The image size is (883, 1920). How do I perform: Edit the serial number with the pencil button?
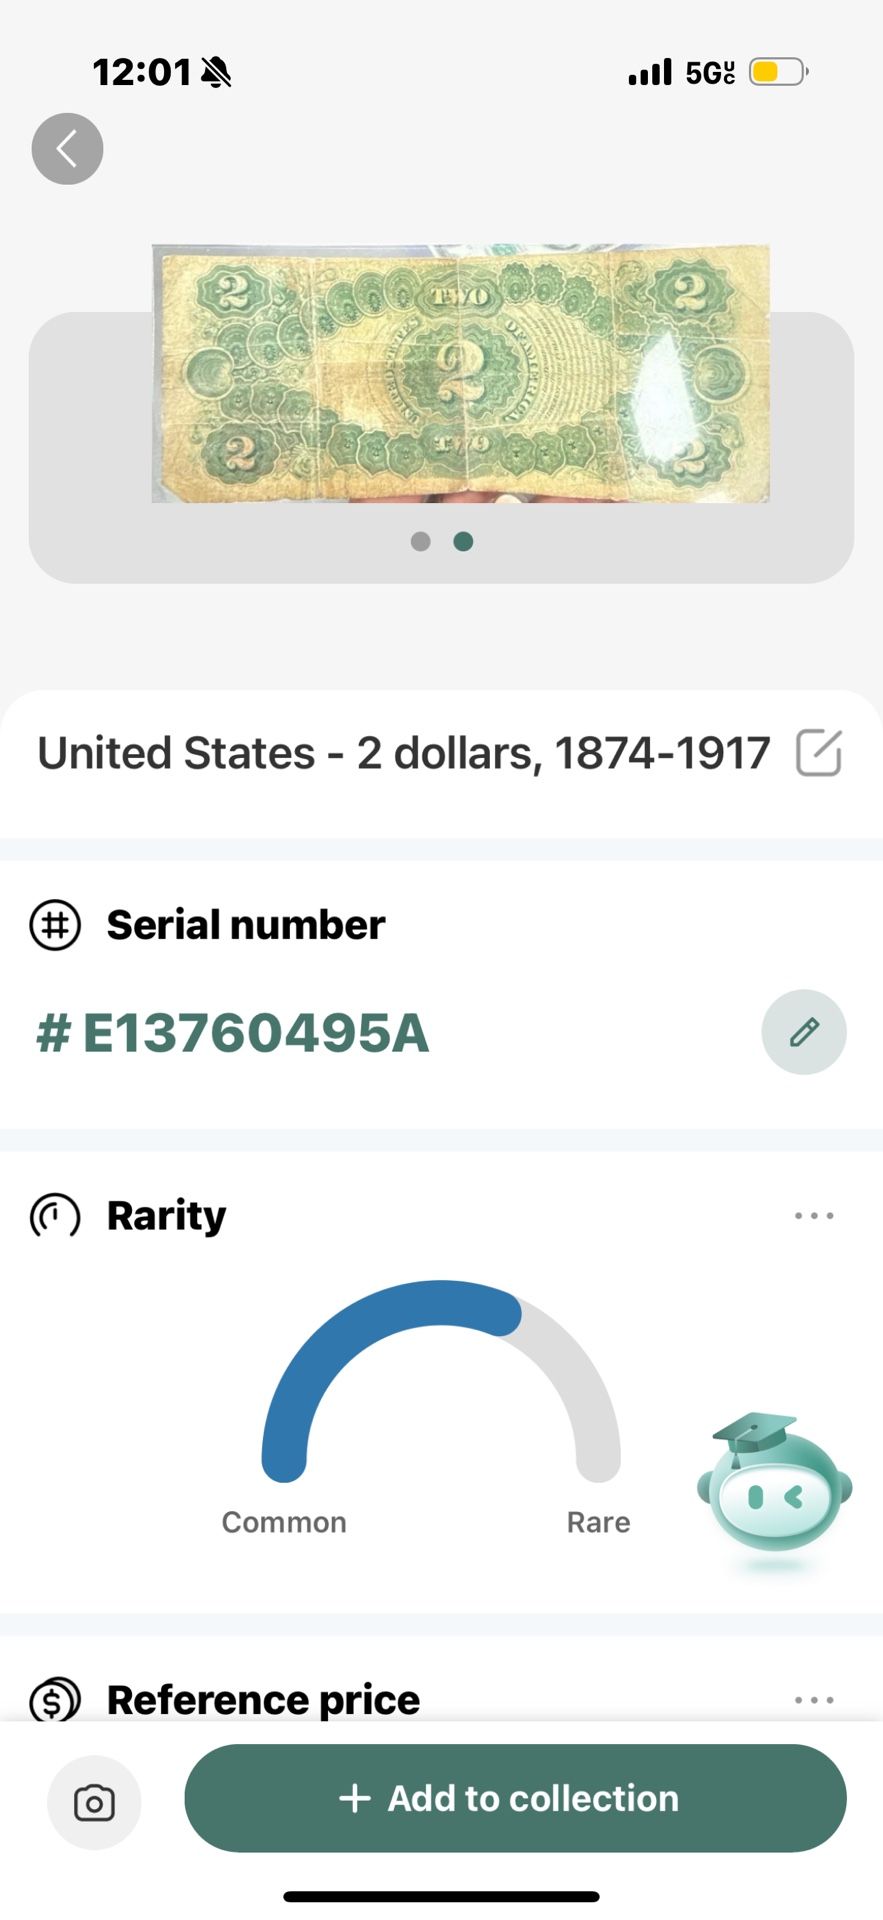click(x=804, y=1032)
